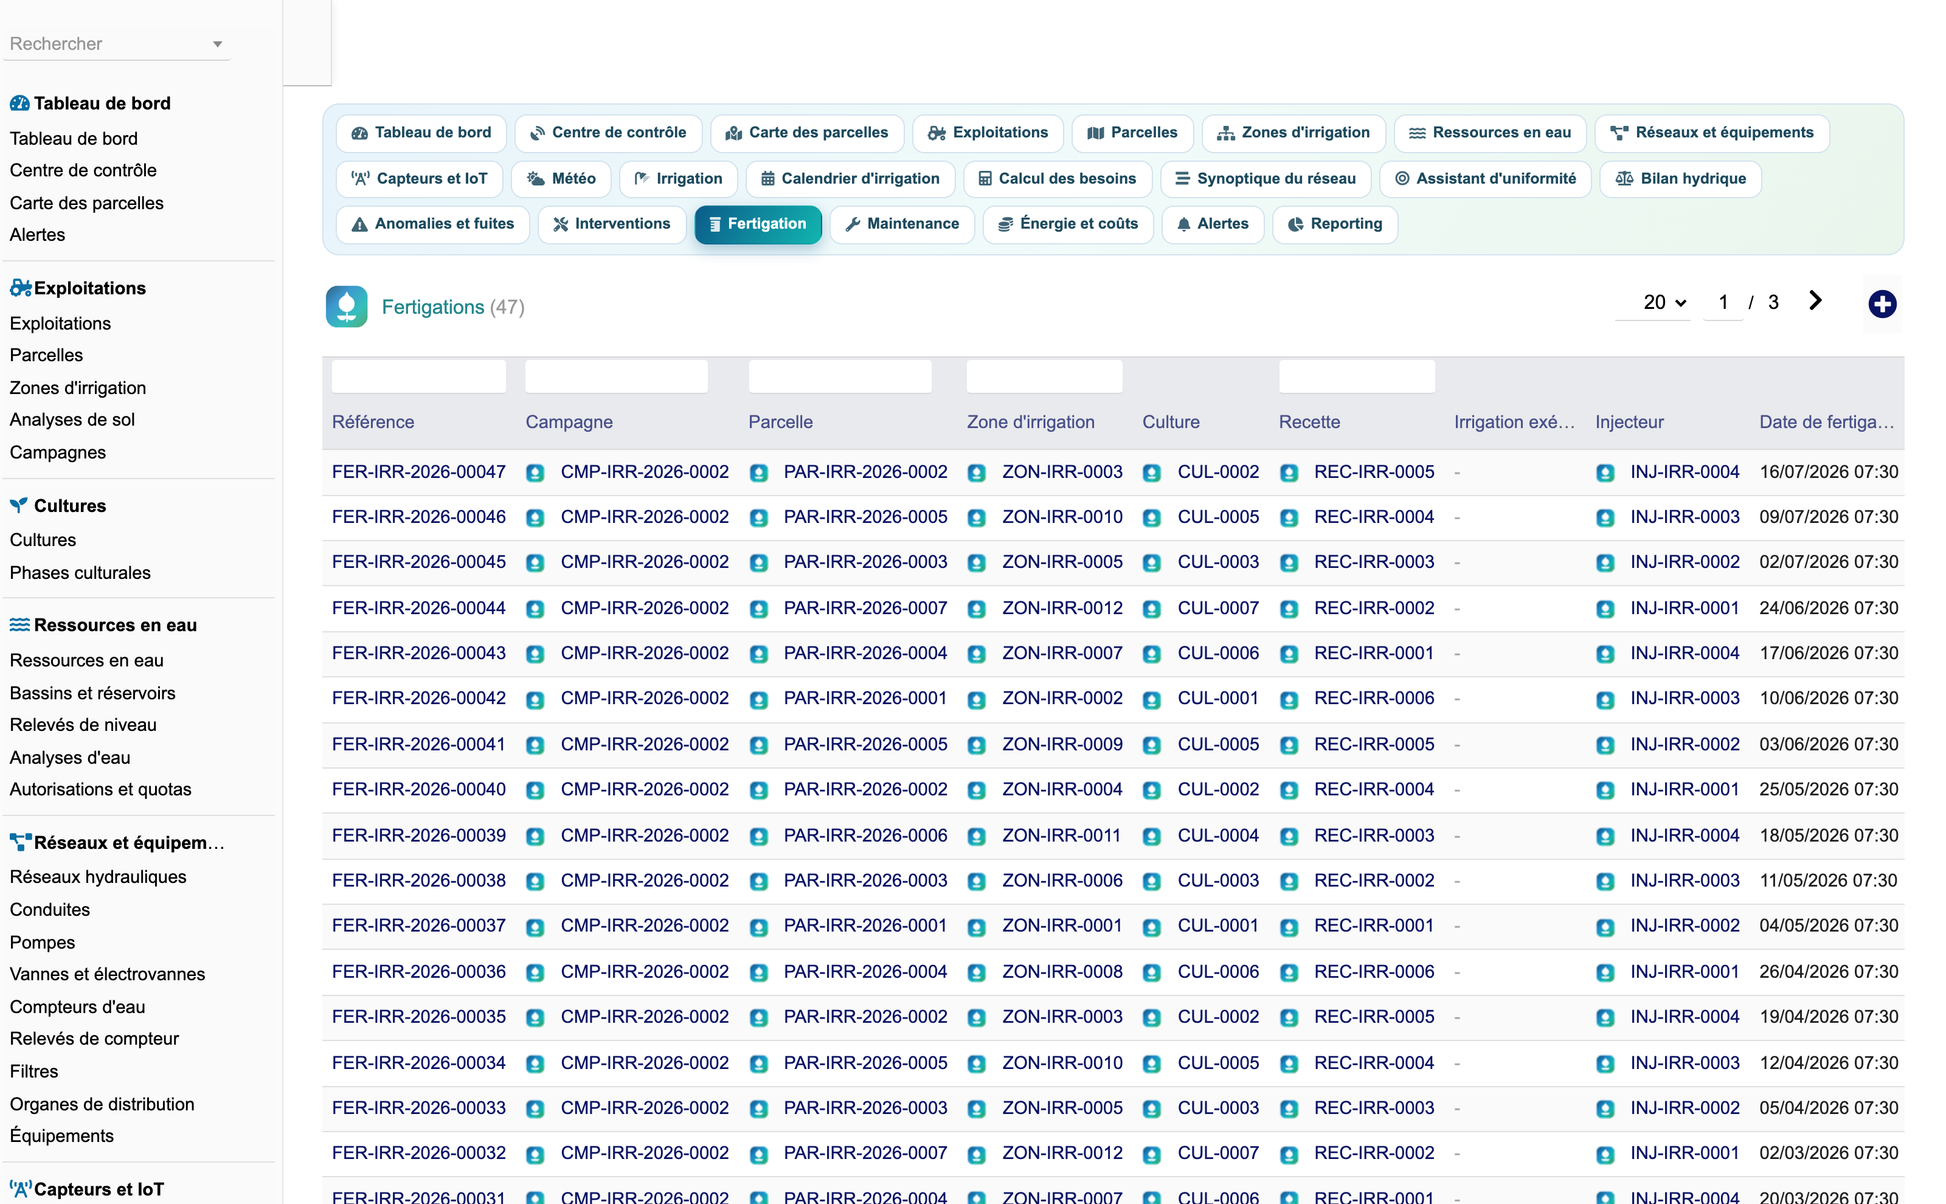
Task: Click the page number field showing 1
Action: coord(1723,303)
